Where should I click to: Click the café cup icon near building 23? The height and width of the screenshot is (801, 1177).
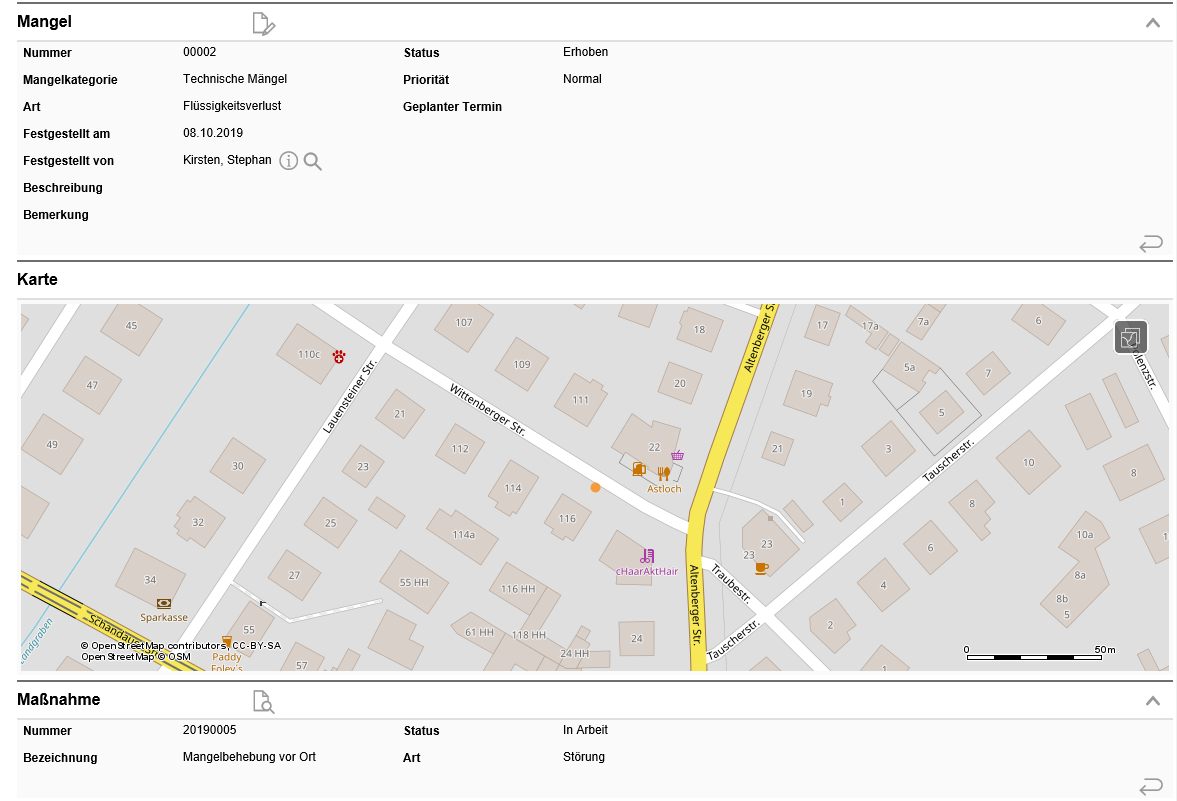(761, 568)
